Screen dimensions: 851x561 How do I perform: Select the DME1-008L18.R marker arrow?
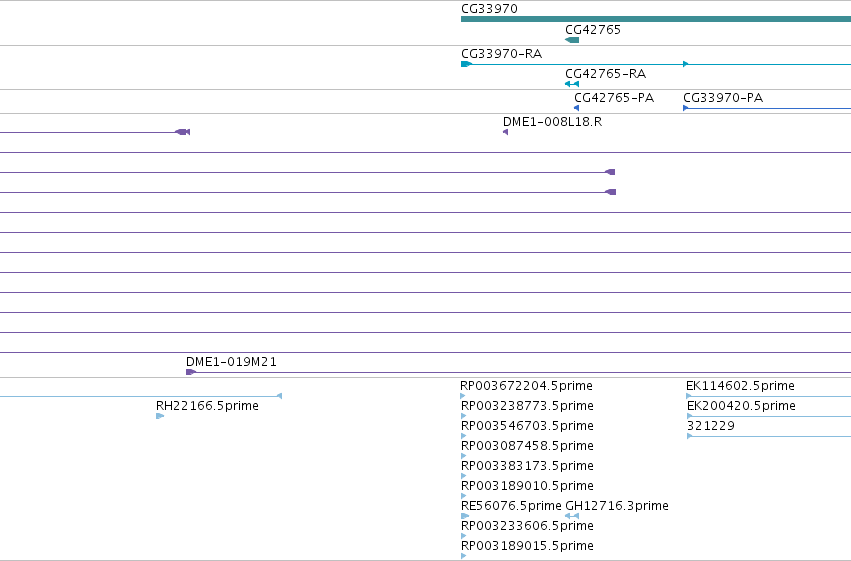[x=505, y=132]
